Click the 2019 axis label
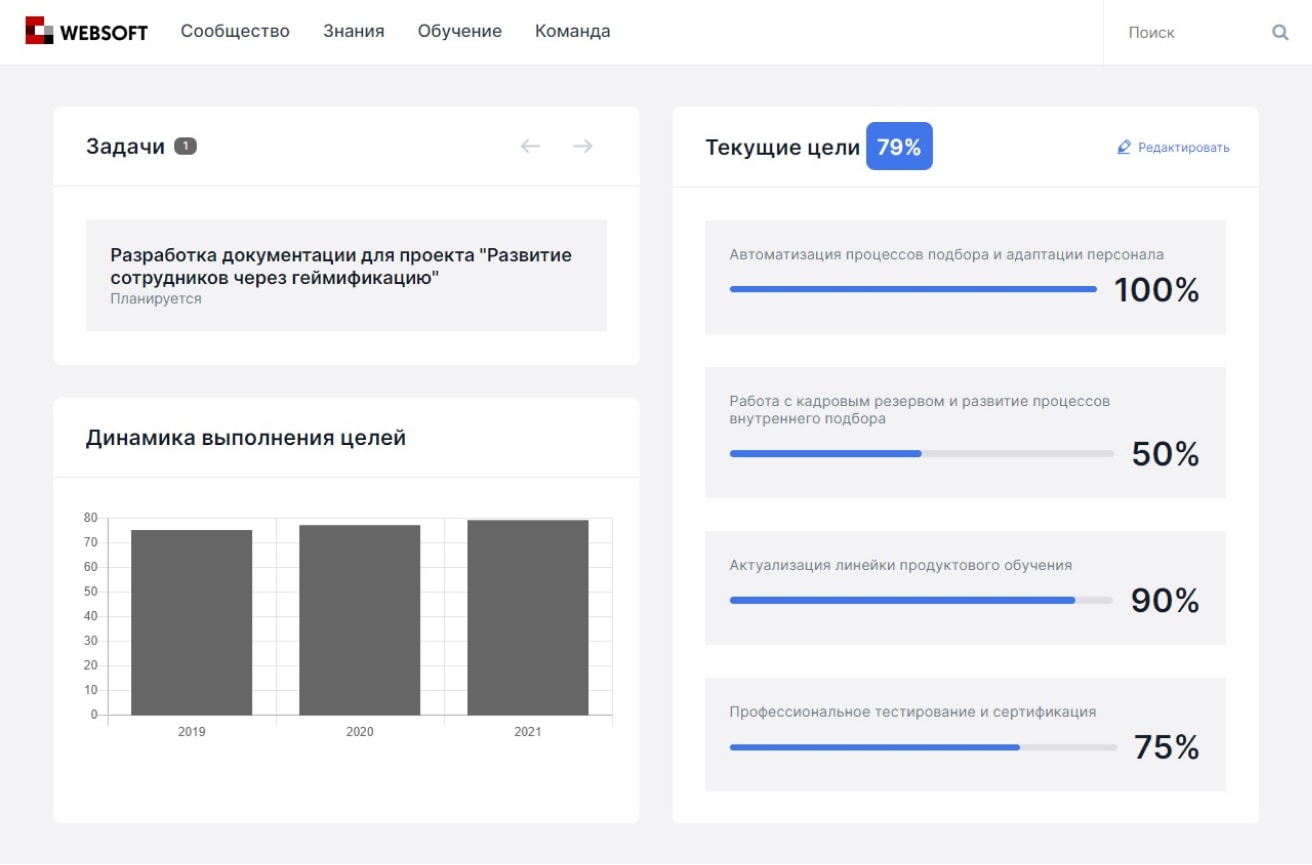The width and height of the screenshot is (1312, 865). (x=192, y=732)
